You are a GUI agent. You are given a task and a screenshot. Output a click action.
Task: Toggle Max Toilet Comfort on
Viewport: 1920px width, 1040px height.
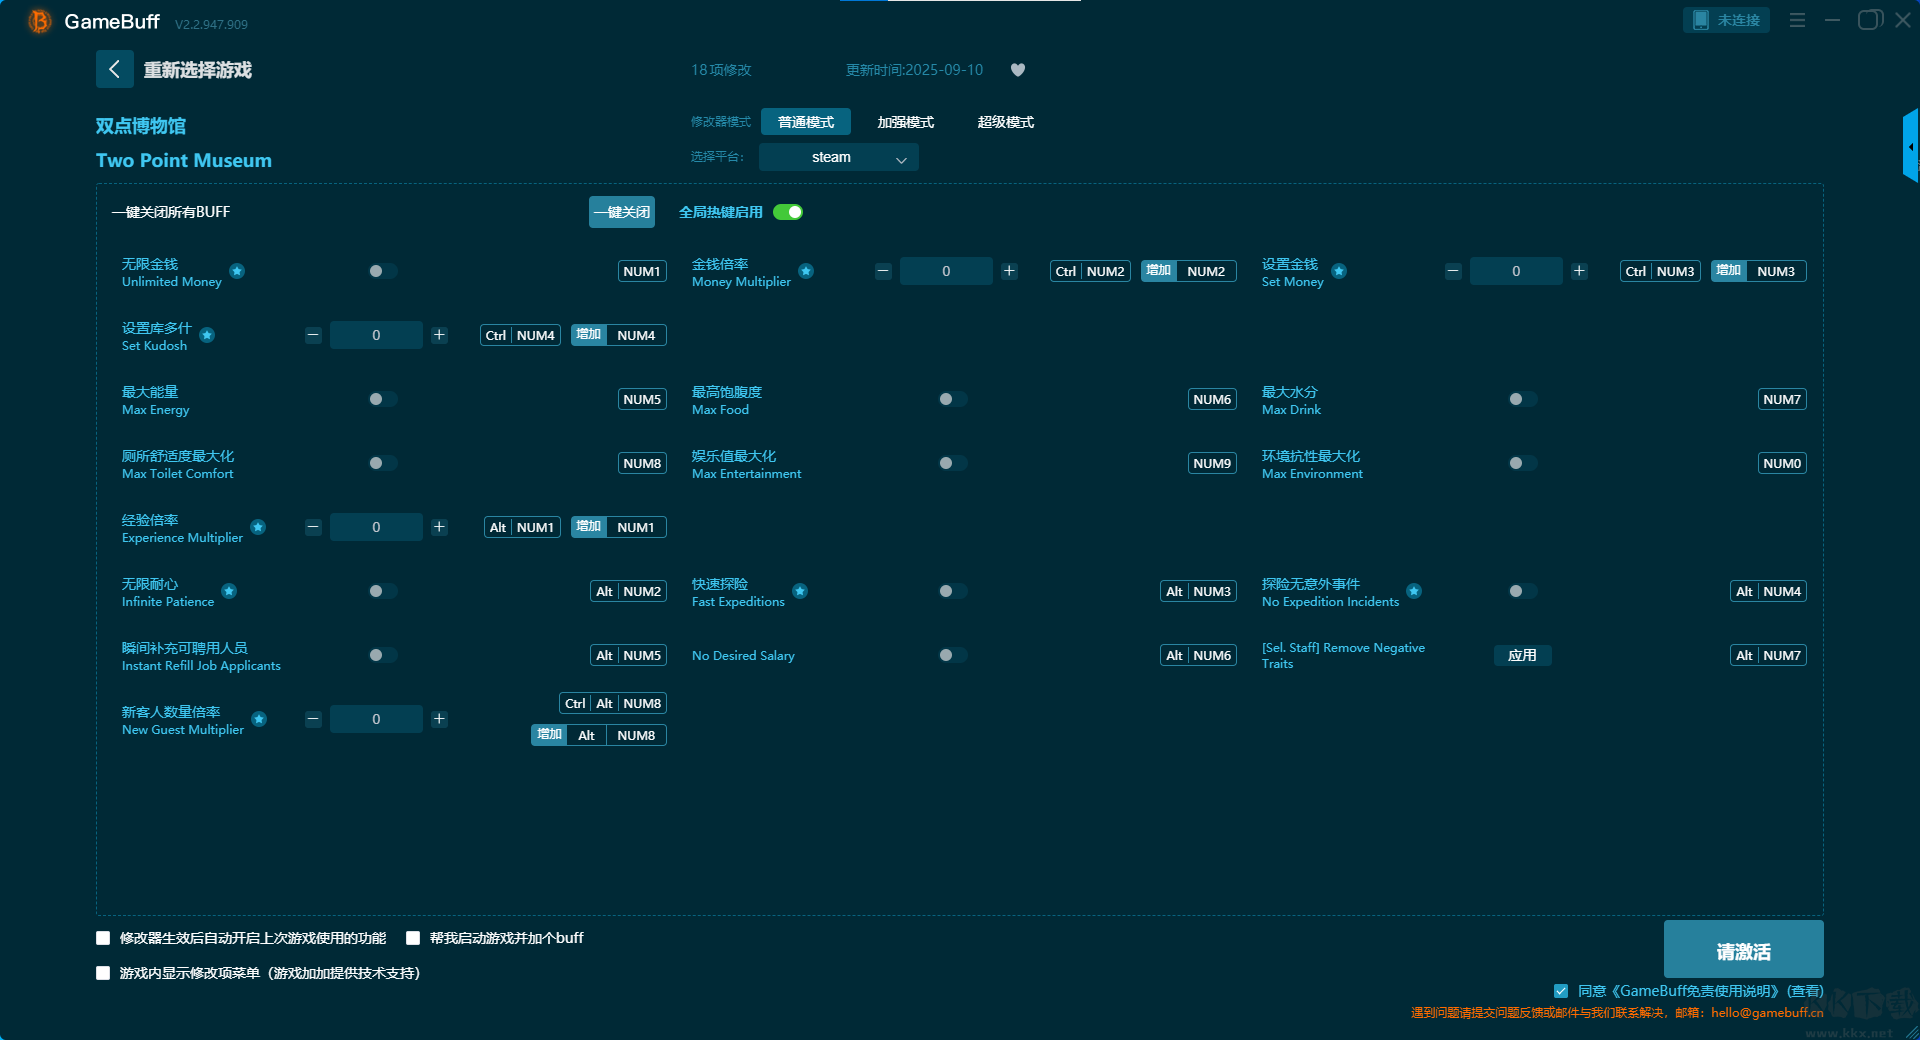click(x=382, y=463)
